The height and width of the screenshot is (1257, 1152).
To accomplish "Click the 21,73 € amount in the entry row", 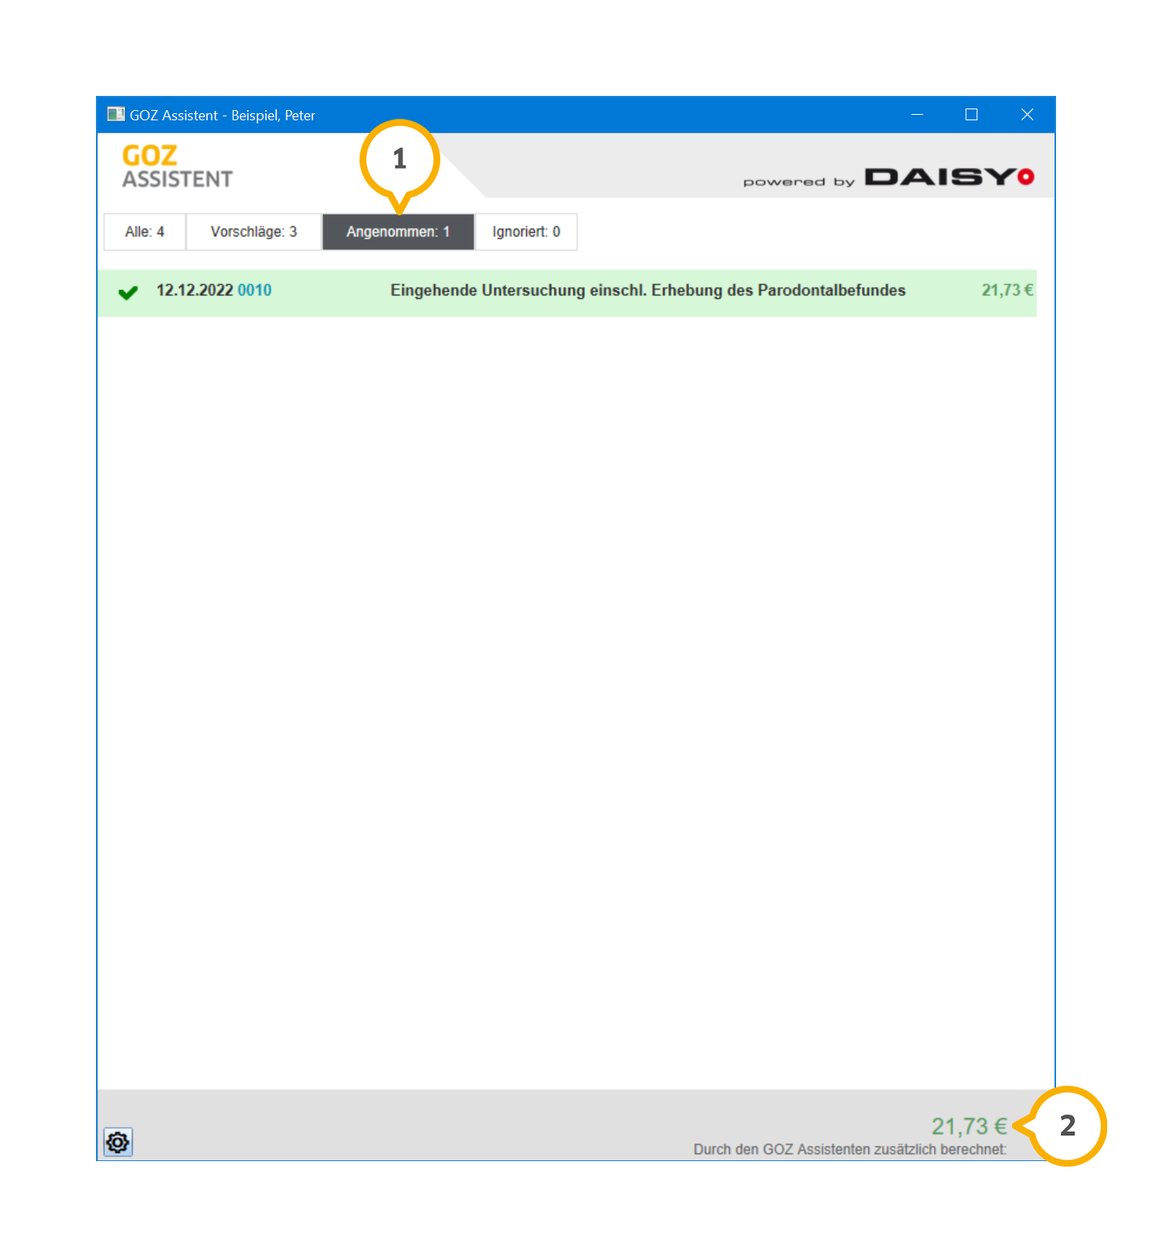I will (x=1007, y=290).
